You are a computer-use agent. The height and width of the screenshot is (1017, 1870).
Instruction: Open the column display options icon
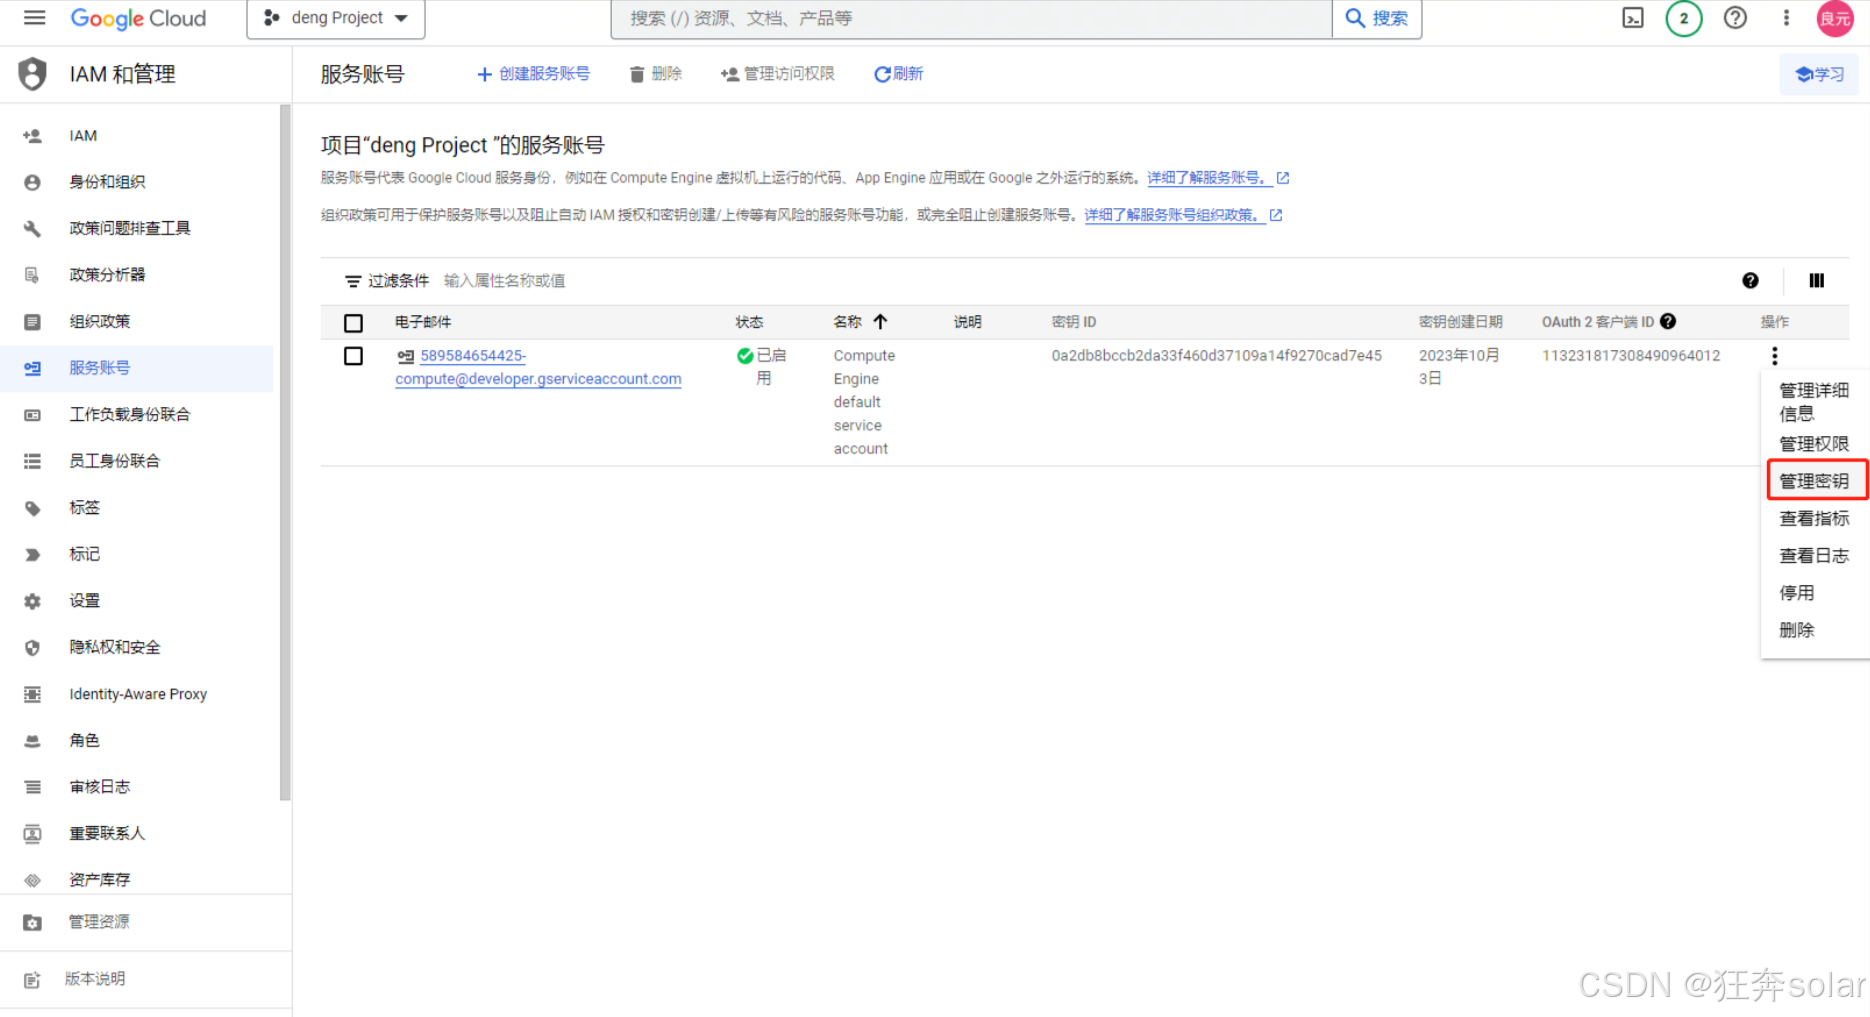[x=1817, y=281]
